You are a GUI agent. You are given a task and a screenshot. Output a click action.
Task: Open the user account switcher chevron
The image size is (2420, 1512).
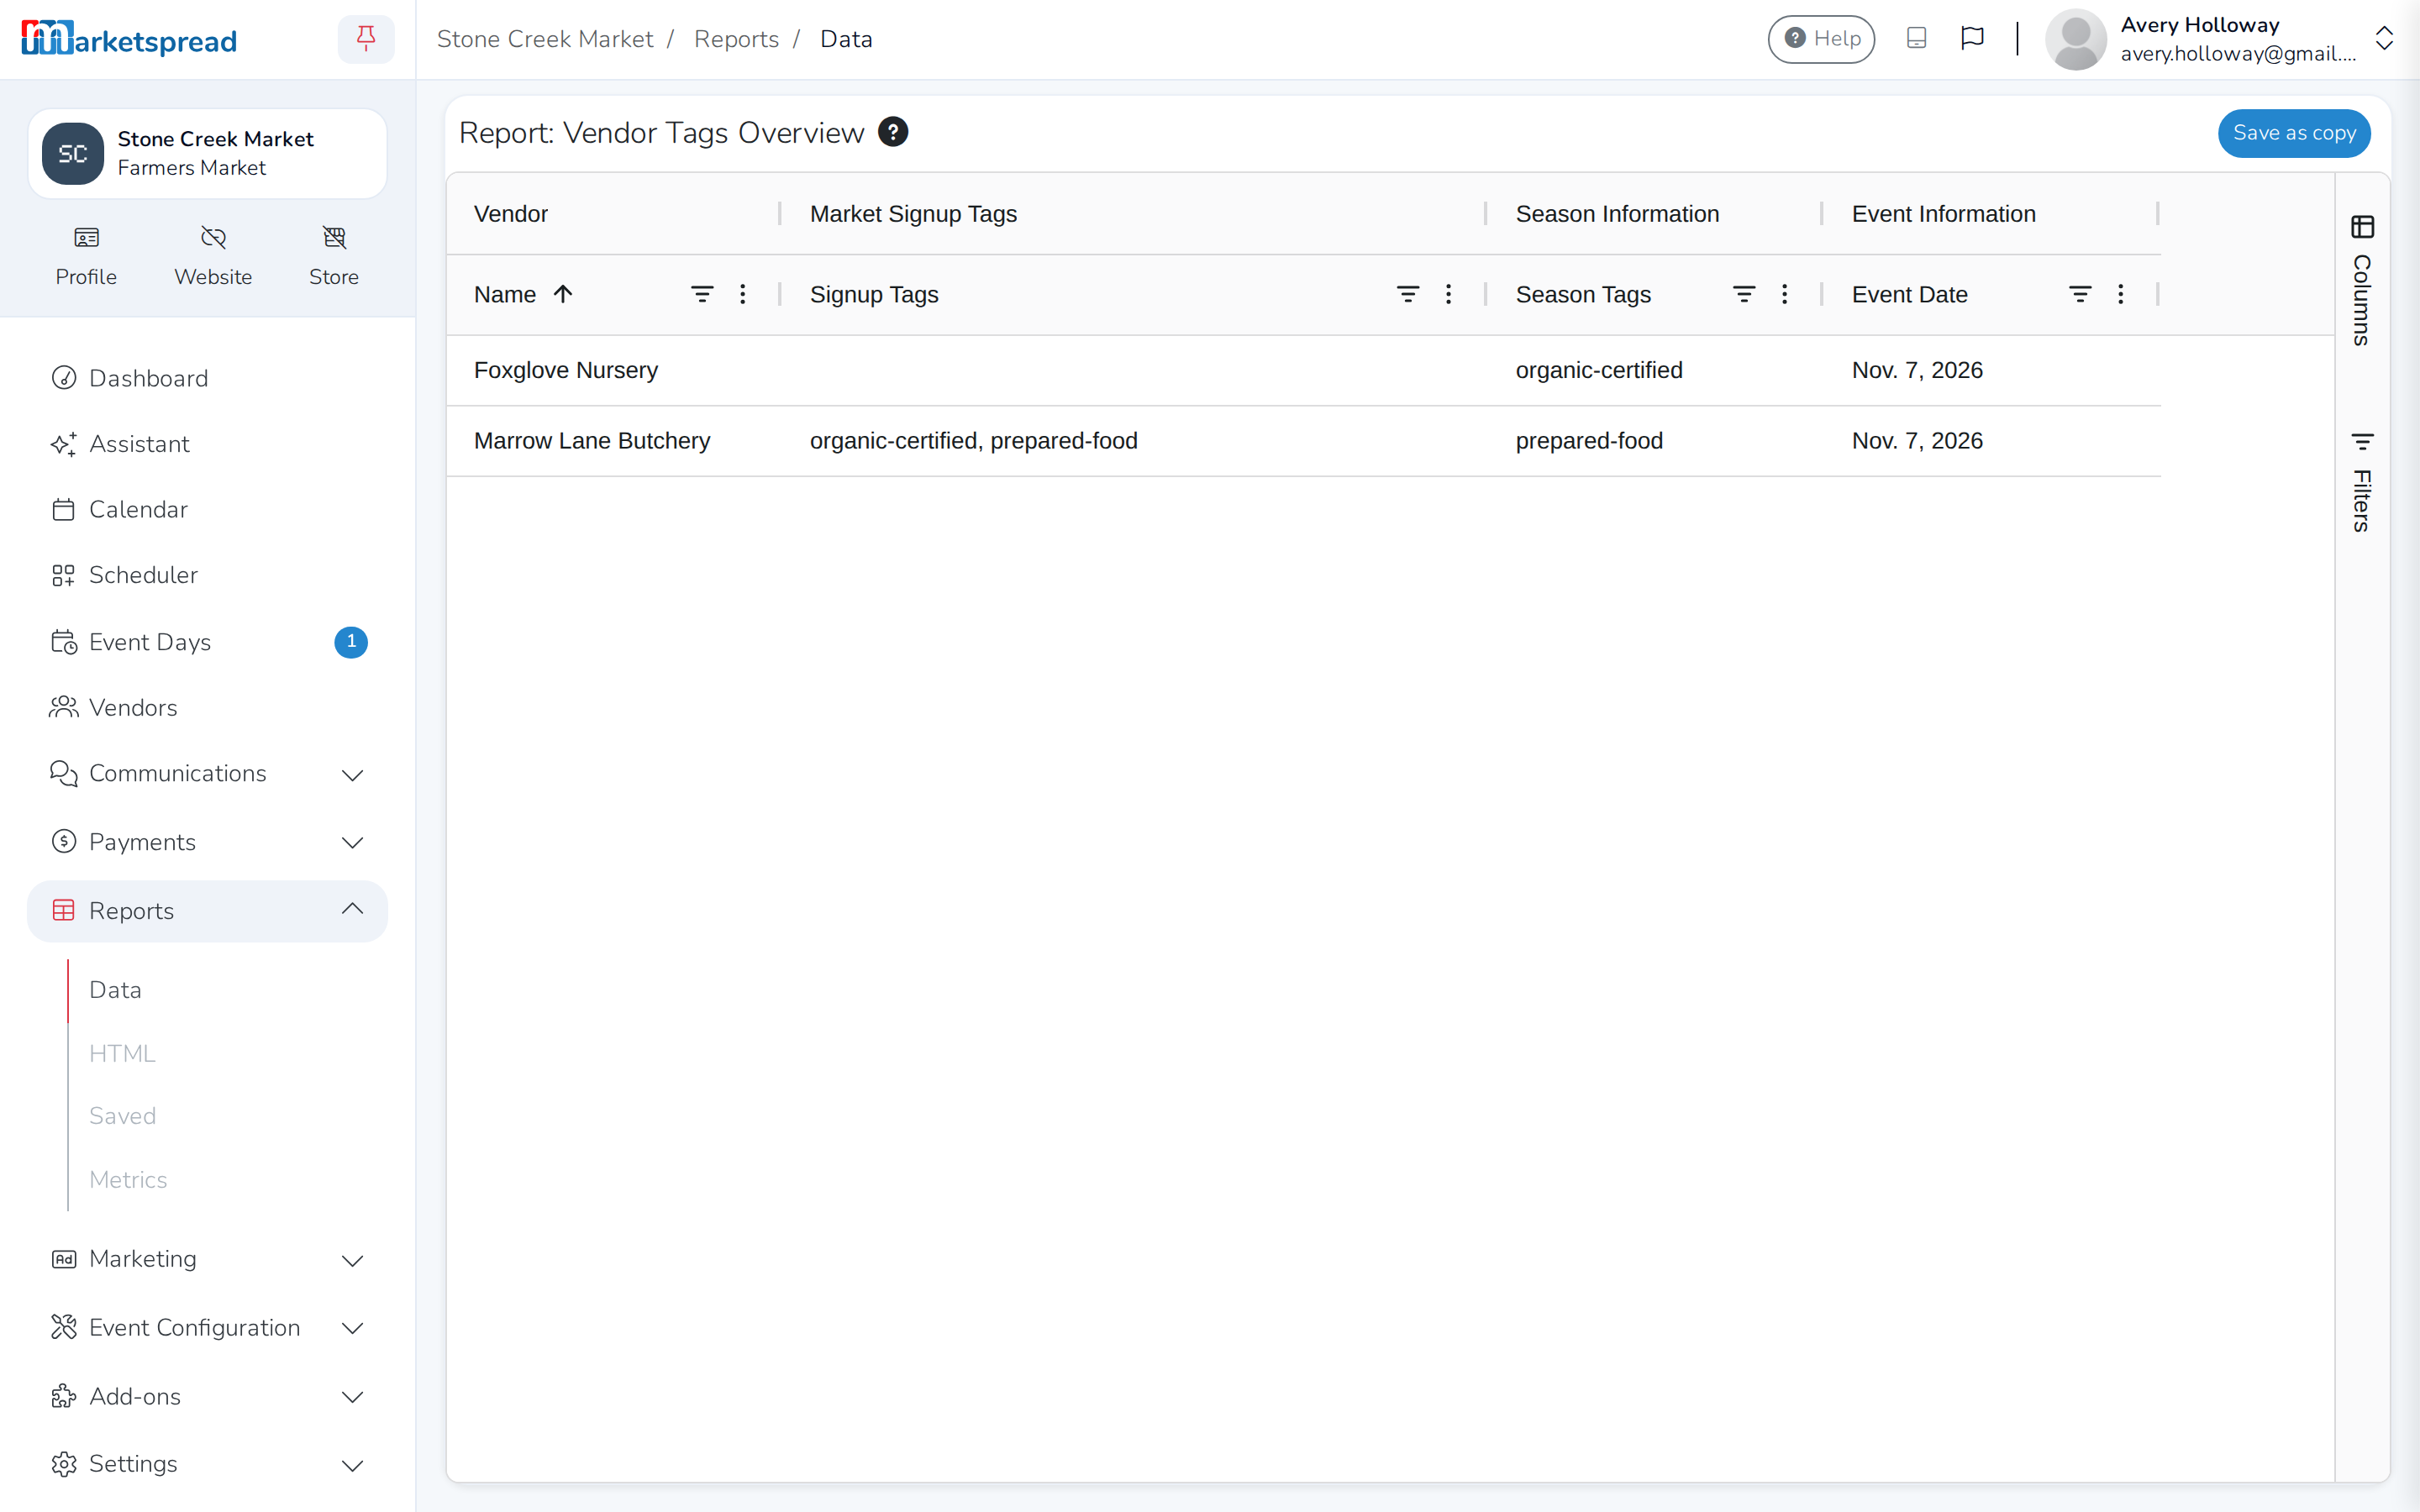tap(2384, 39)
